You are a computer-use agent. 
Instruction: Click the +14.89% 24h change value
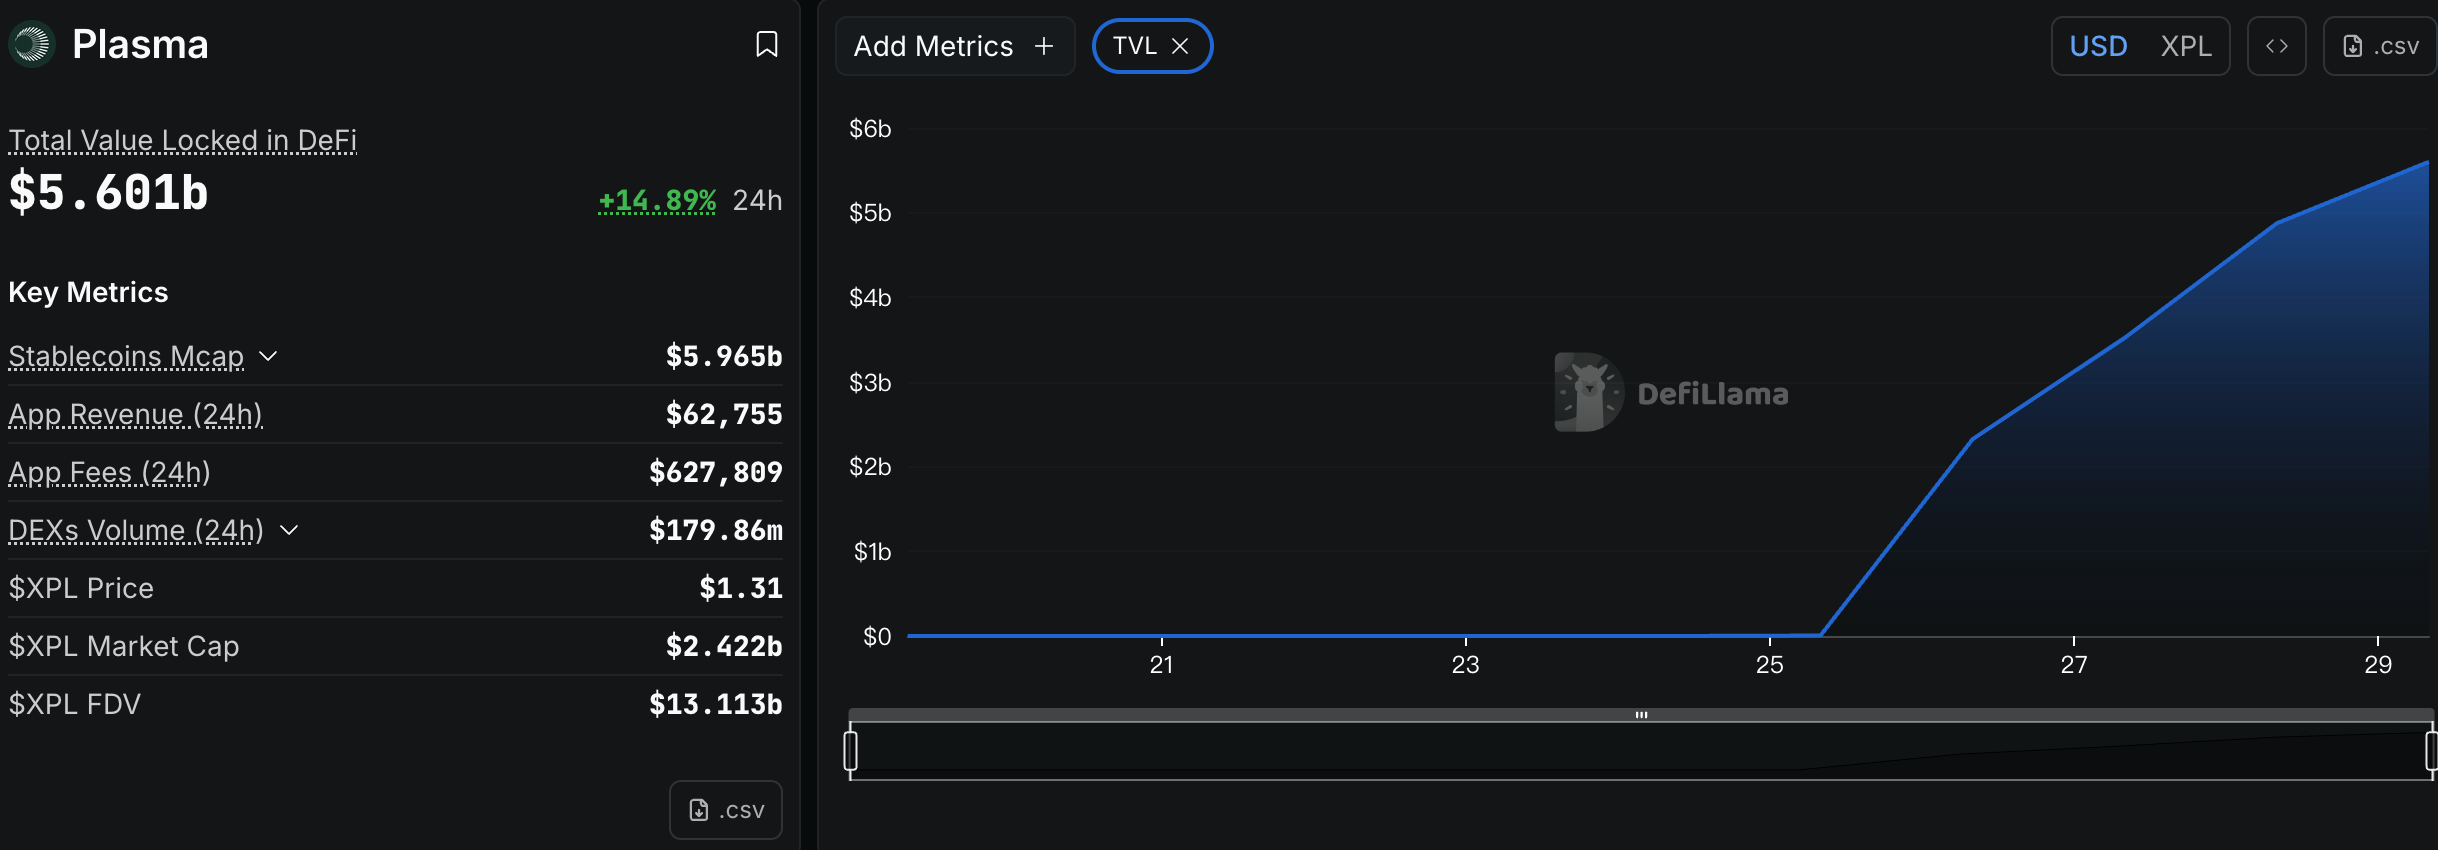click(x=657, y=200)
